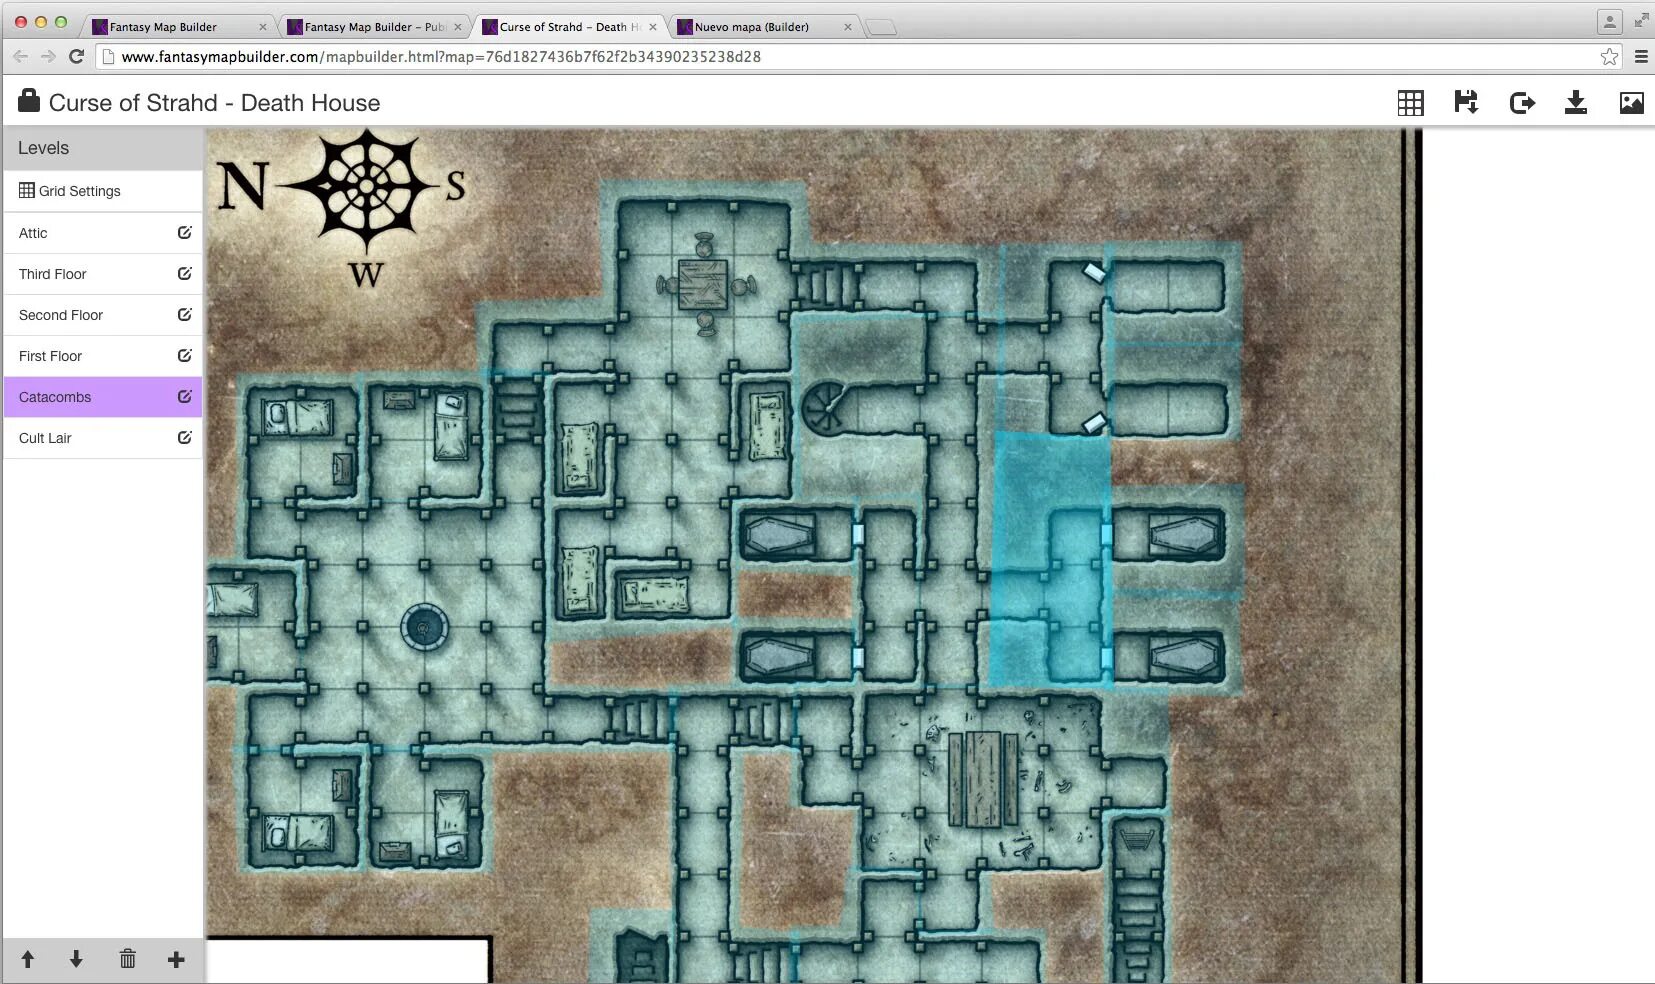The width and height of the screenshot is (1655, 984).
Task: Click the Levels panel header
Action: [x=103, y=148]
